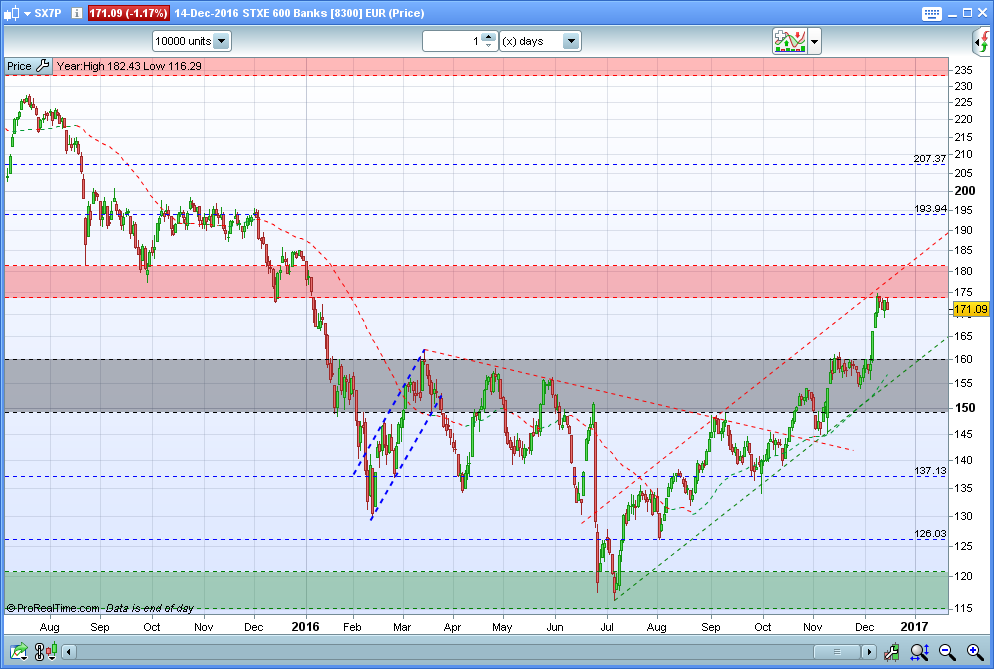Close the chart window
The image size is (994, 669).
point(982,13)
